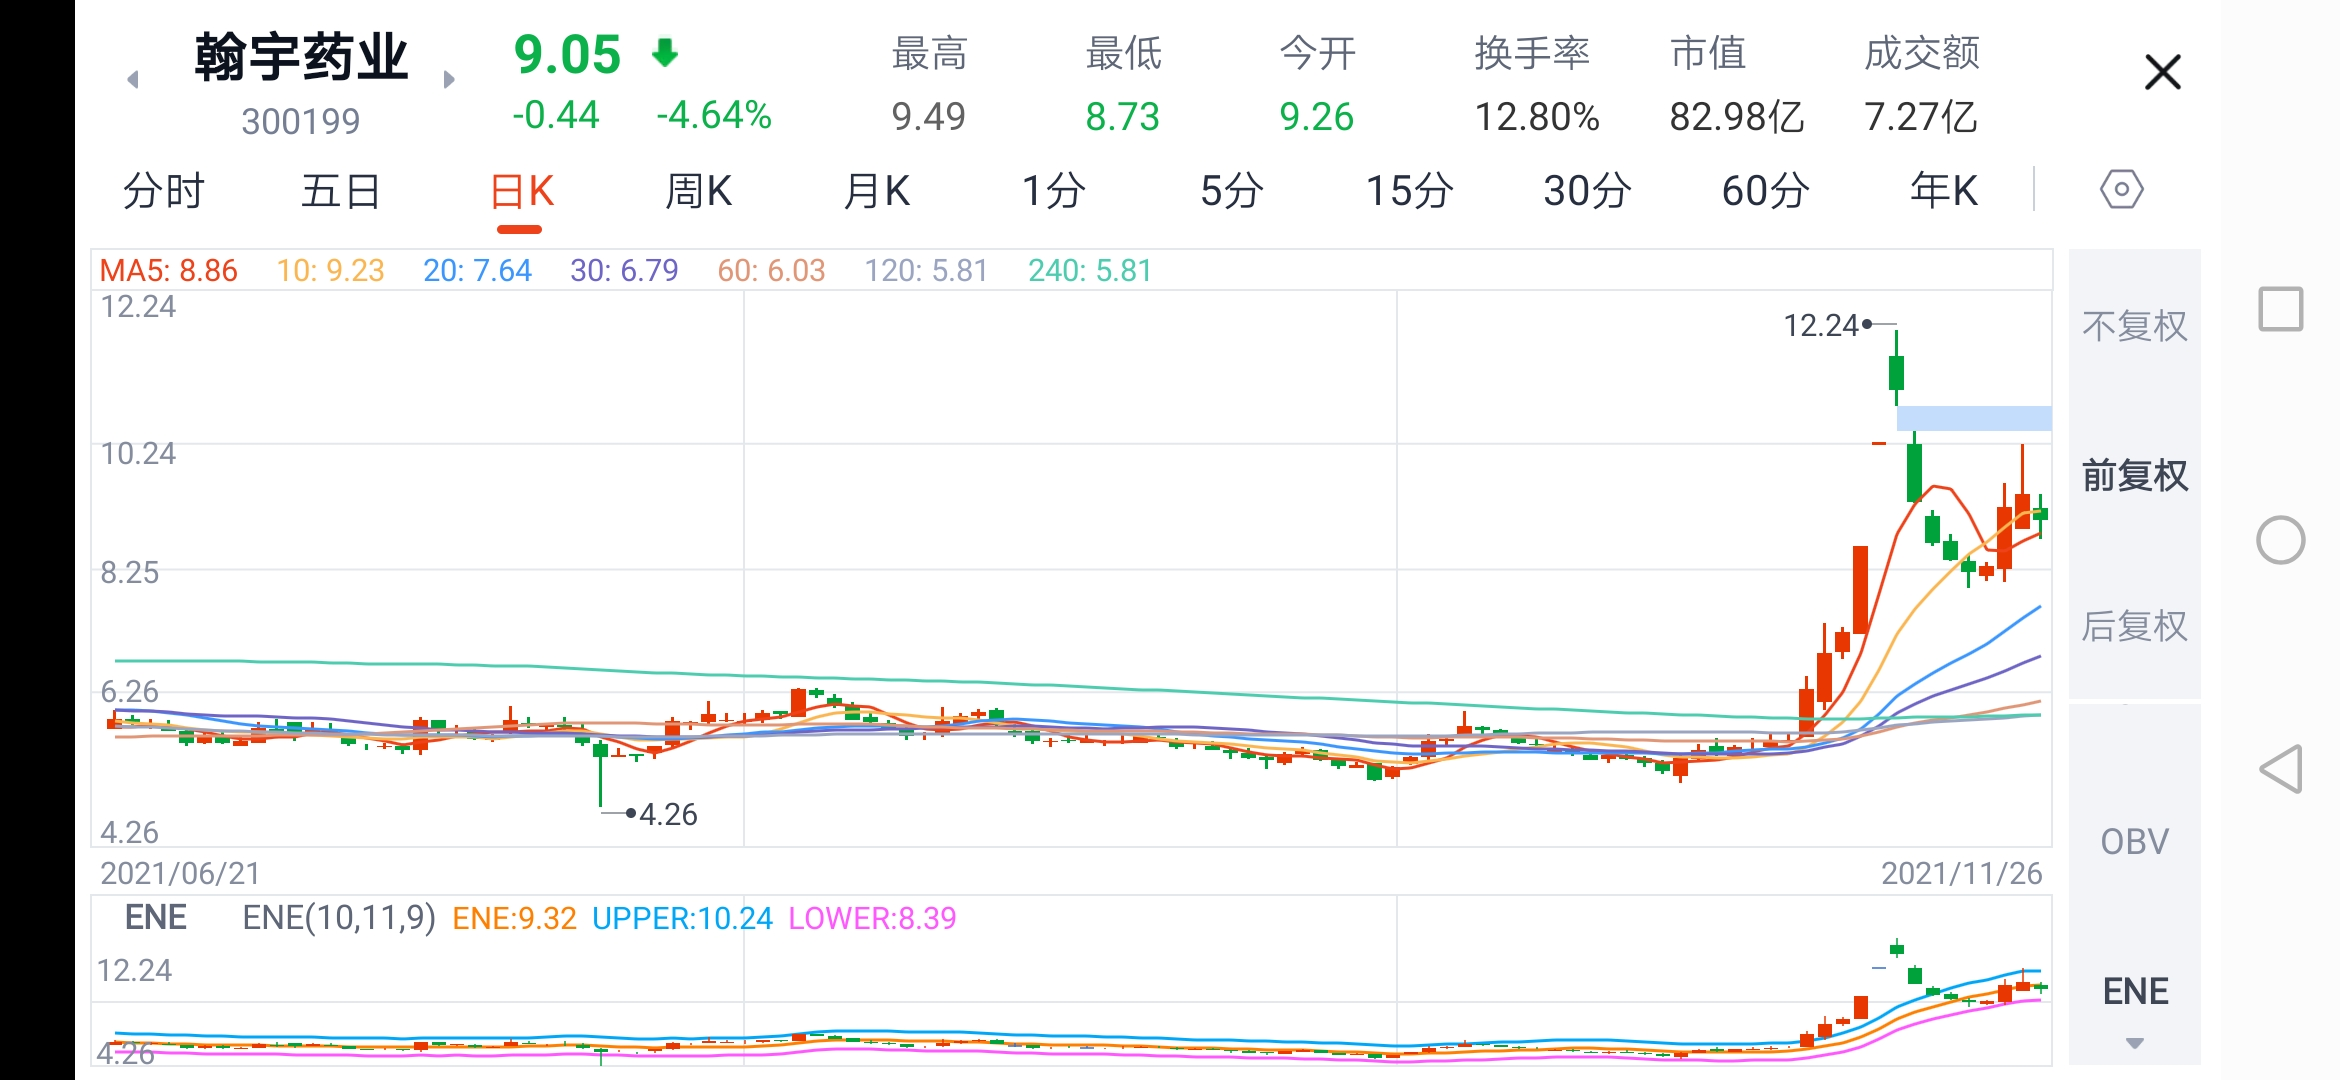2340x1080 pixels.
Task: Tap ENE:9.32 value label
Action: click(514, 918)
